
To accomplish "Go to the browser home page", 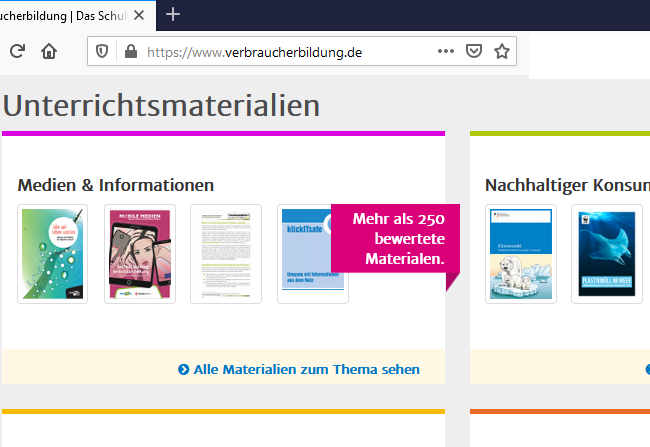I will click(49, 51).
